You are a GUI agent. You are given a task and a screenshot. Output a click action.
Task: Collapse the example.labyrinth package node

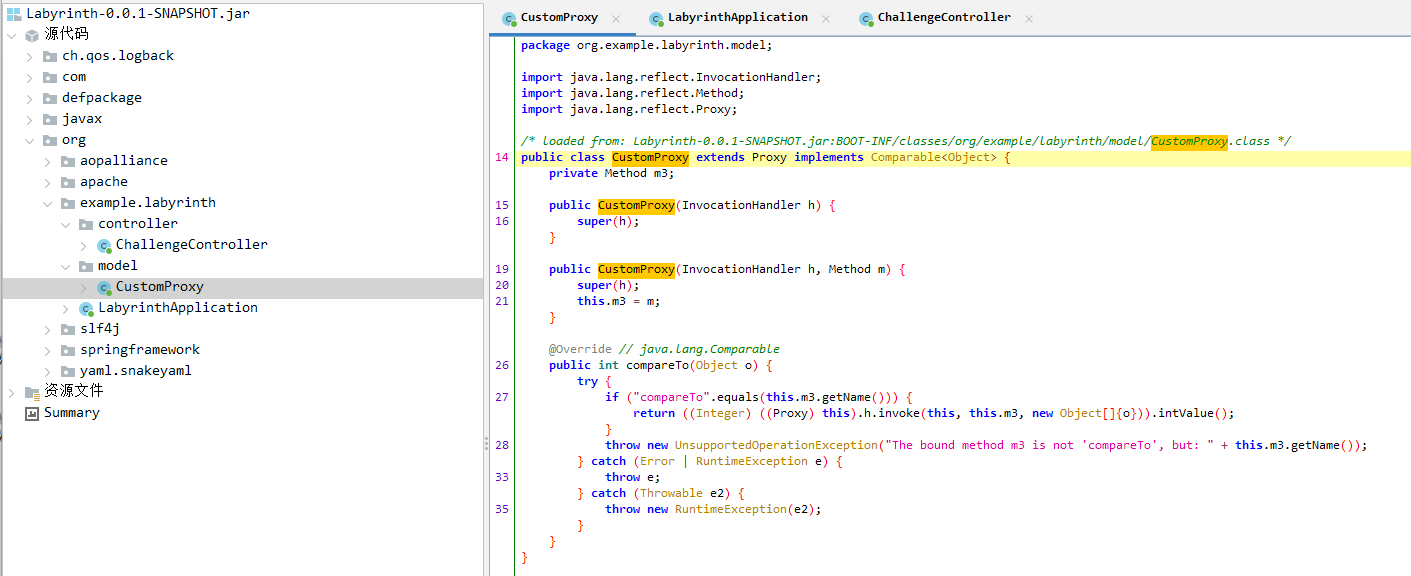(x=48, y=203)
